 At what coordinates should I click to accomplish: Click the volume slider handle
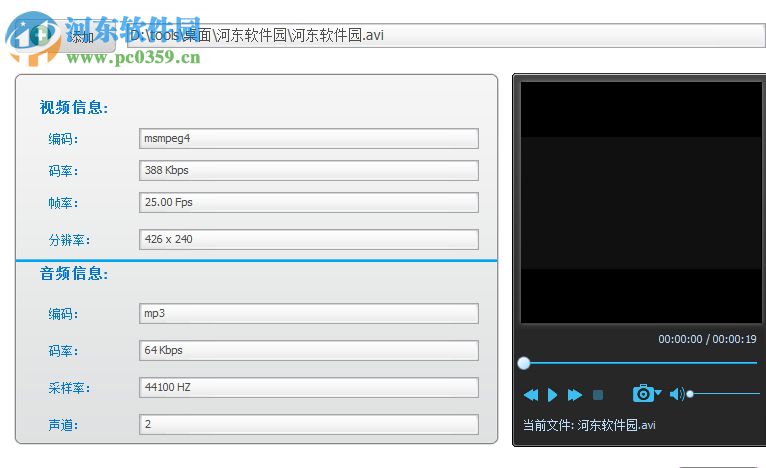[690, 394]
